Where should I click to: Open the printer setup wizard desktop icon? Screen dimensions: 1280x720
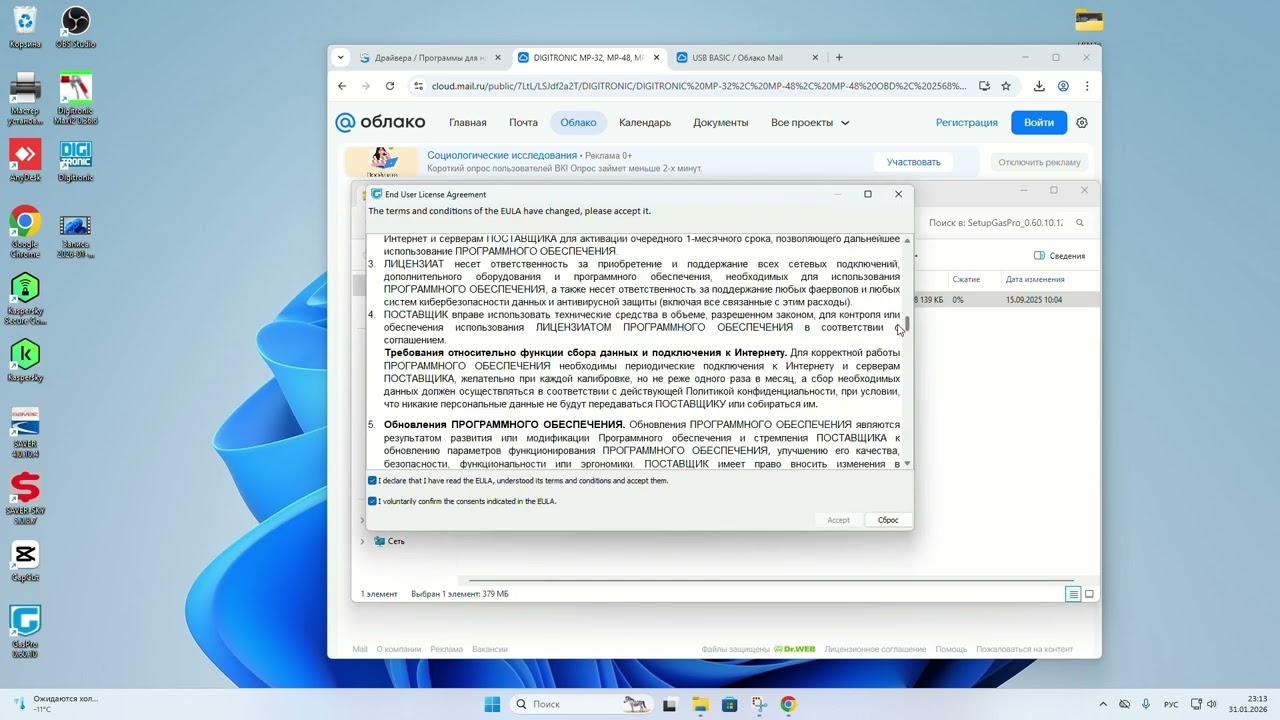pyautogui.click(x=25, y=97)
